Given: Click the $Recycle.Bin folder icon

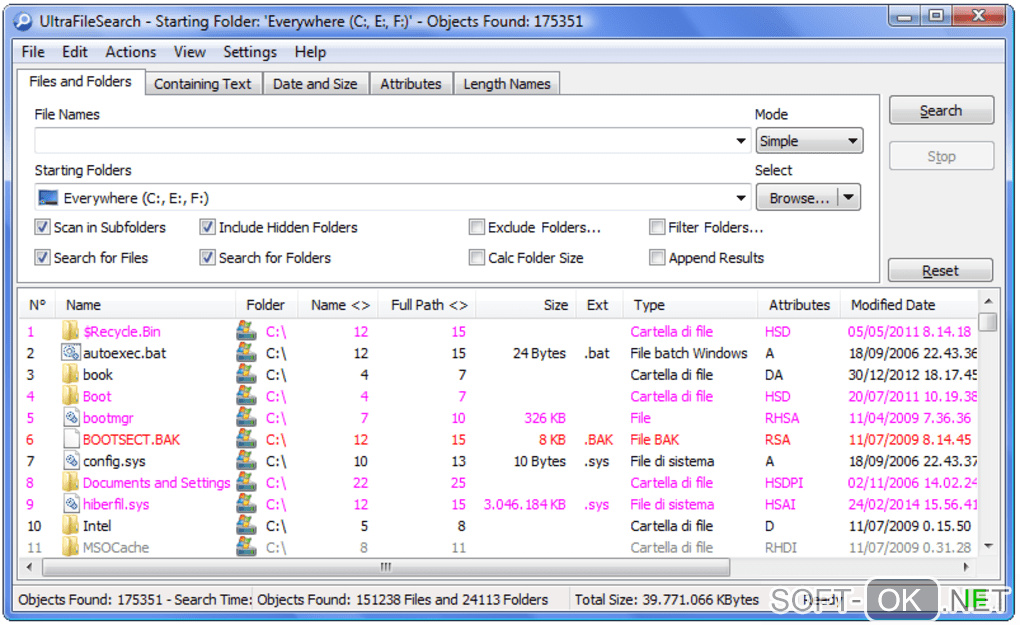Looking at the screenshot, I should coord(70,331).
